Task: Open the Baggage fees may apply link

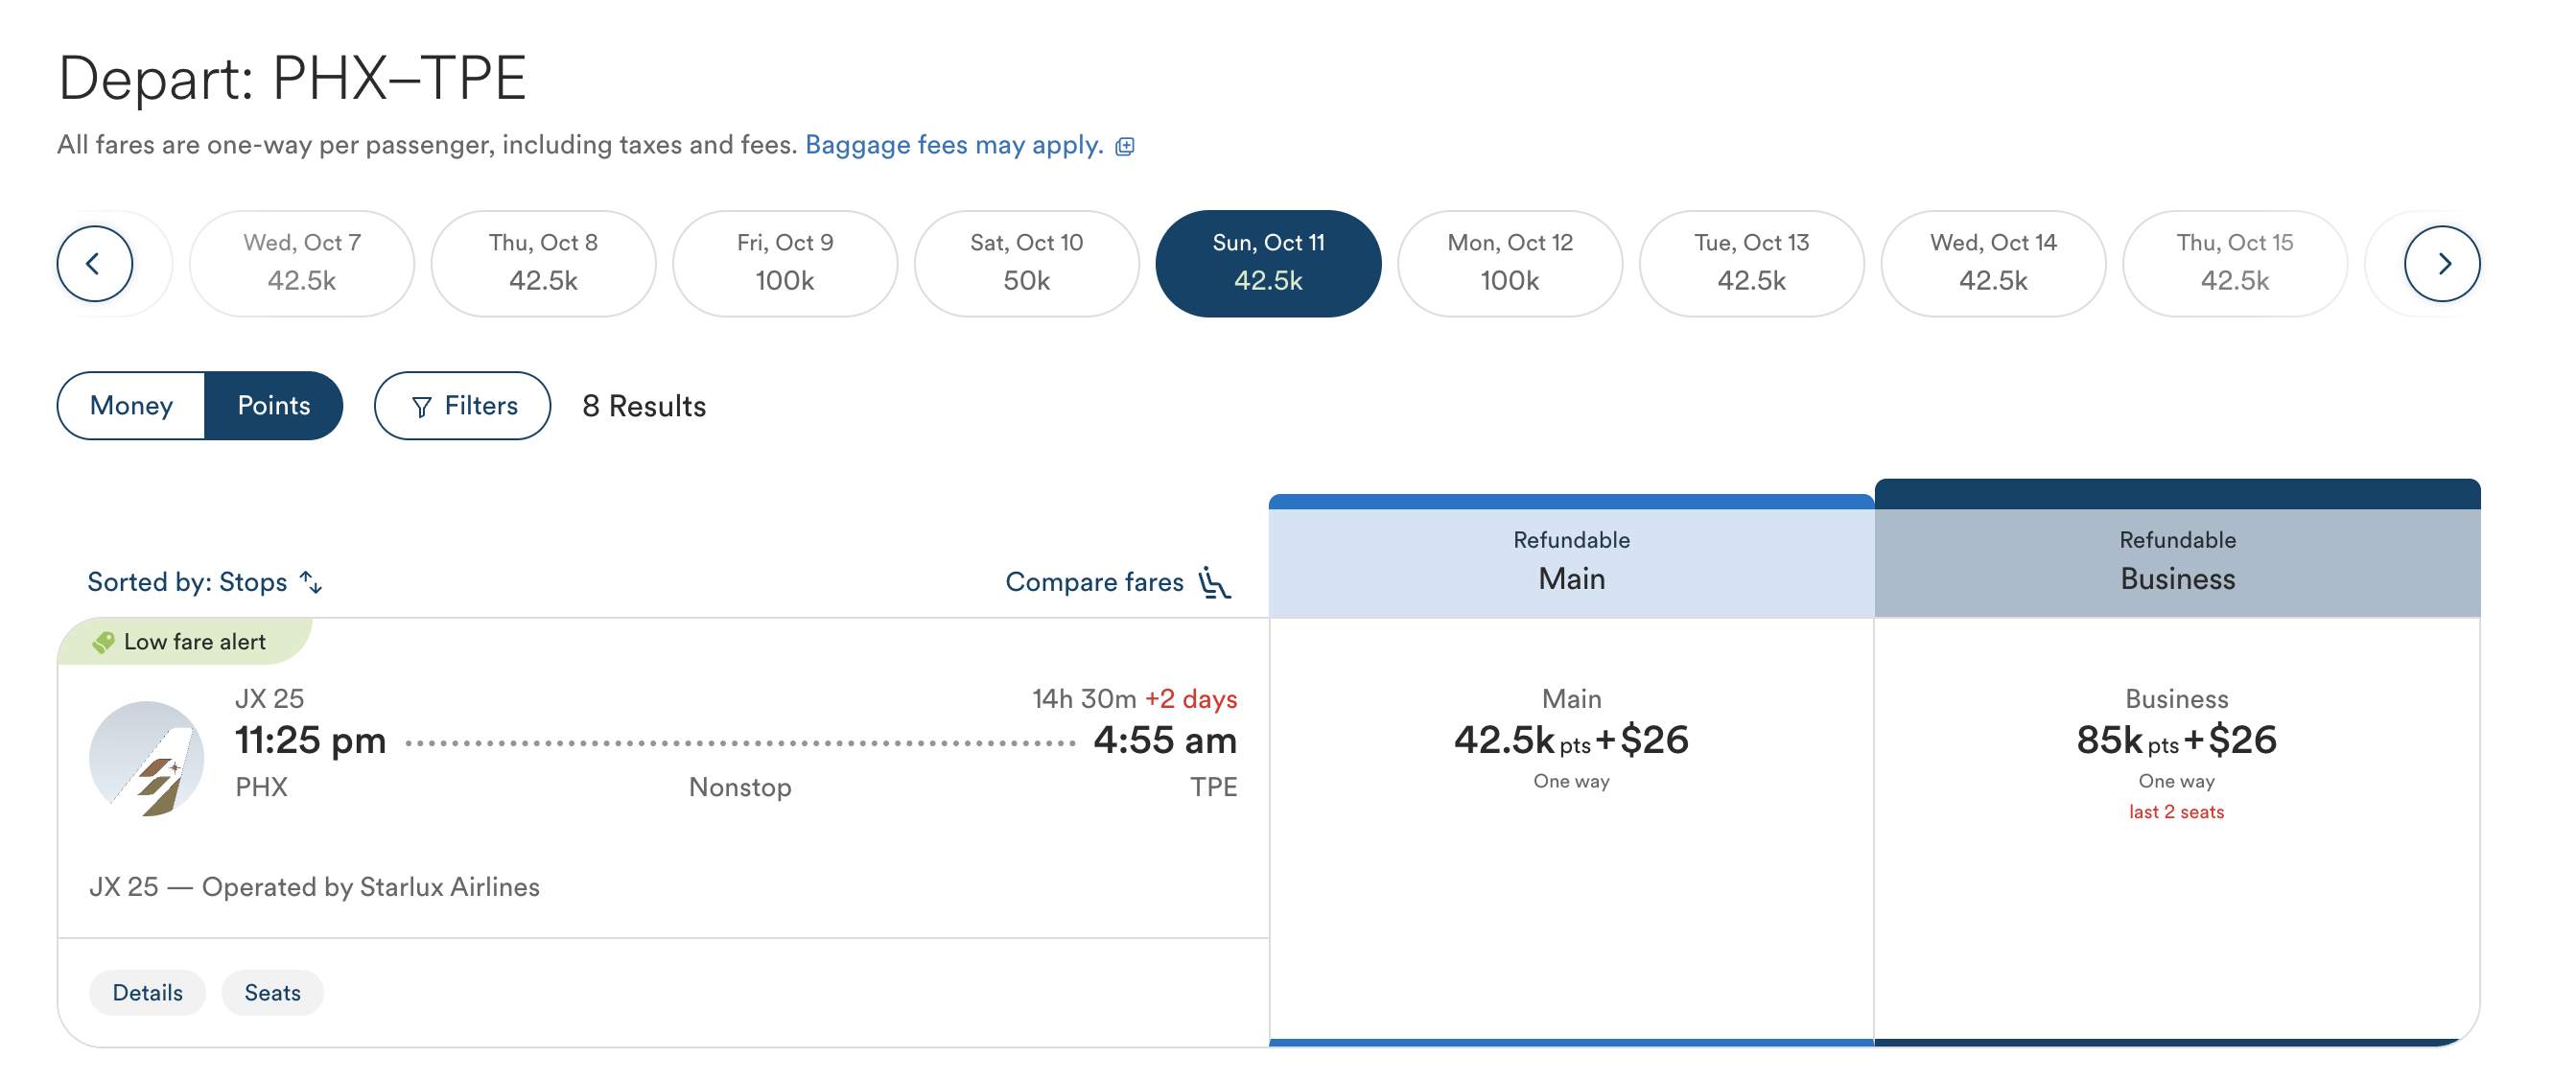Action: pos(953,145)
